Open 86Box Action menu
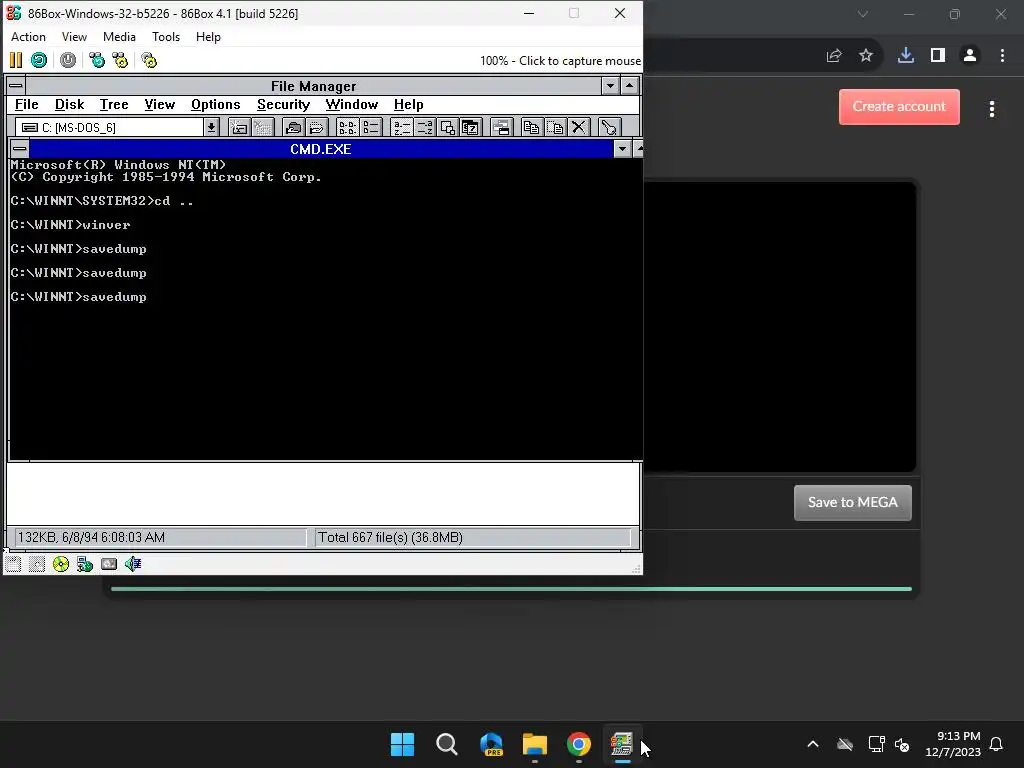Screen dimensions: 1024x768 tap(28, 37)
